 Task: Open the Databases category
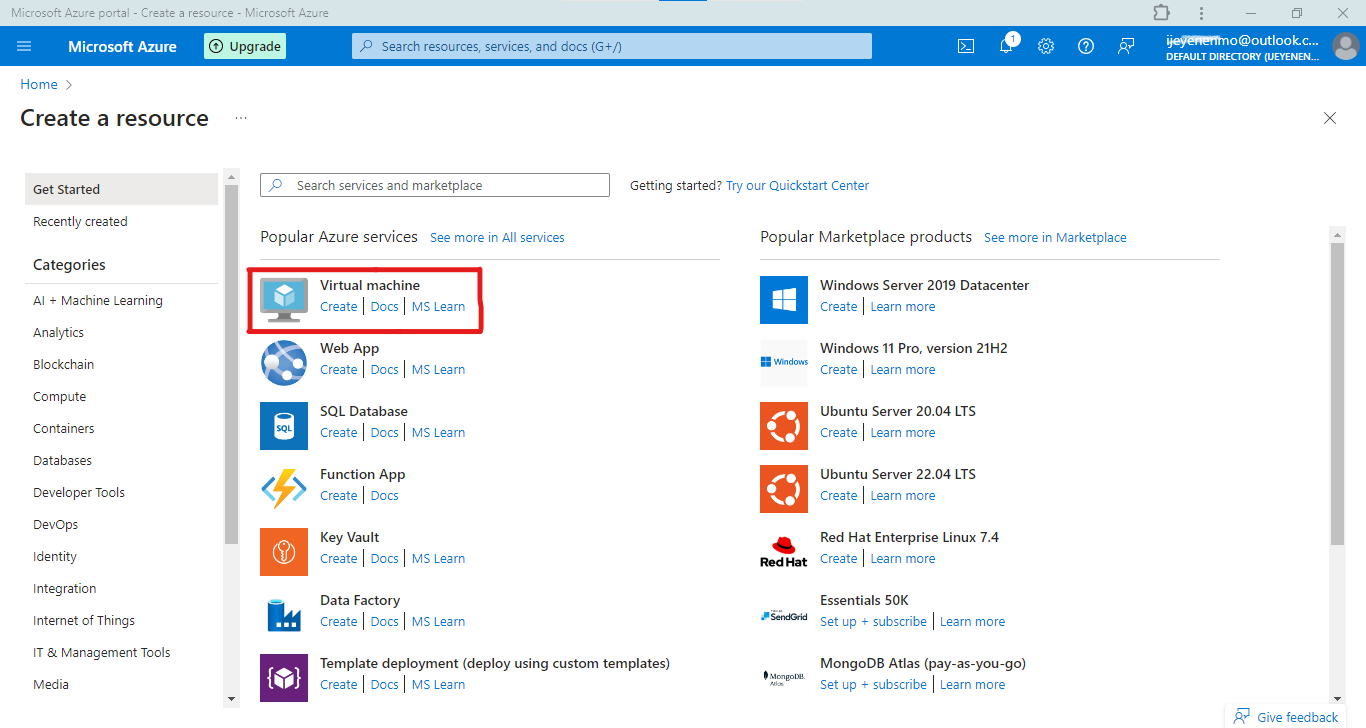point(62,461)
